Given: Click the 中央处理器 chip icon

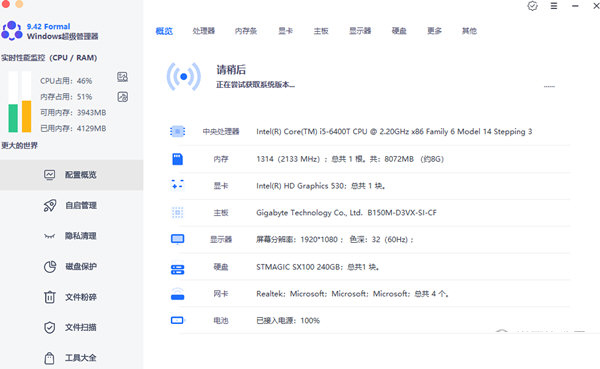Looking at the screenshot, I should (177, 132).
